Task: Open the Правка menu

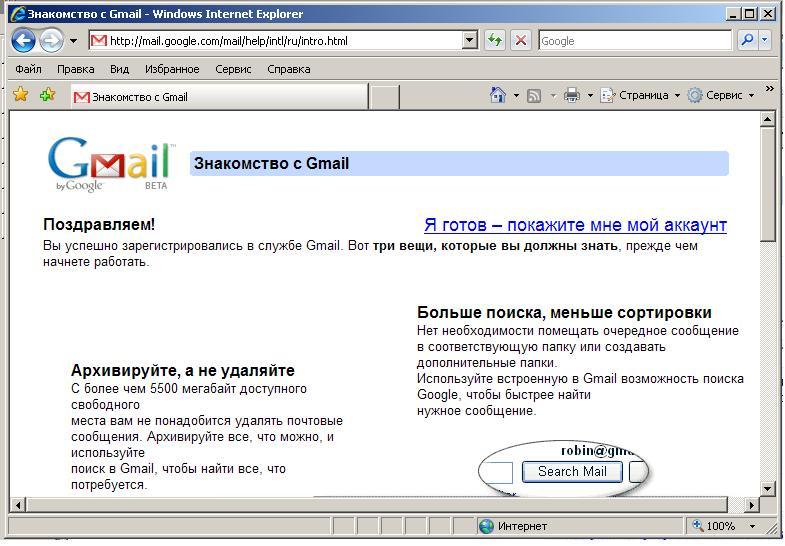Action: [x=76, y=69]
